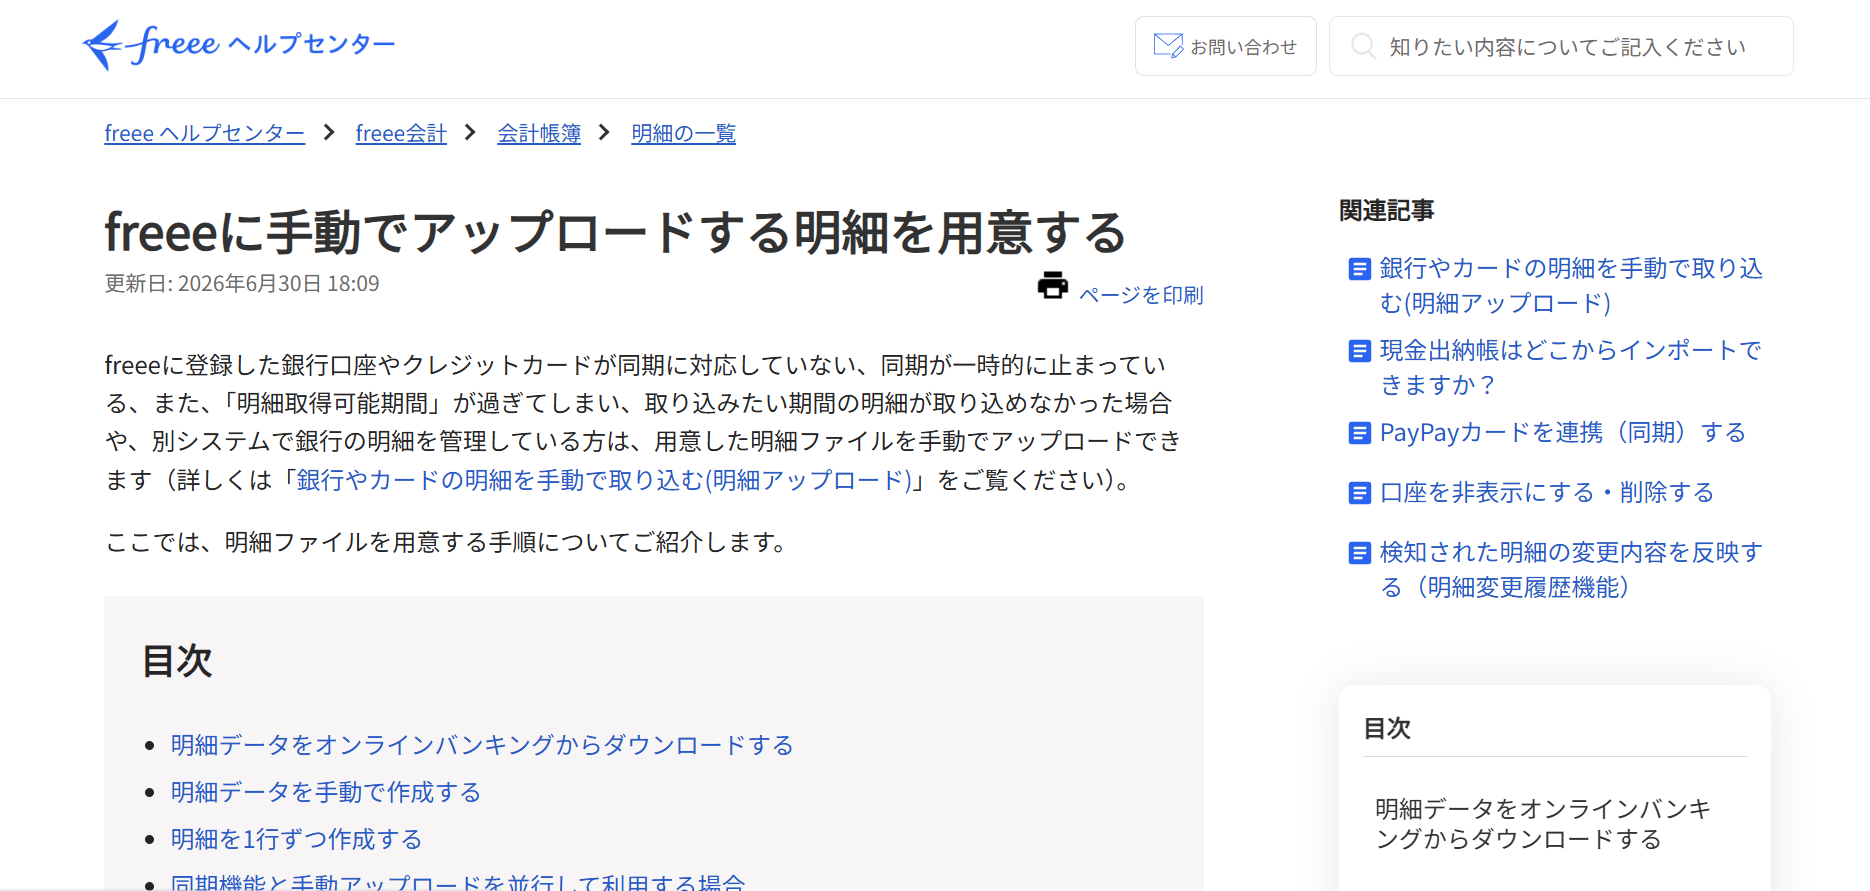Click the 更新日 2026年6月30日 text
The image size is (1870, 891).
(x=242, y=284)
